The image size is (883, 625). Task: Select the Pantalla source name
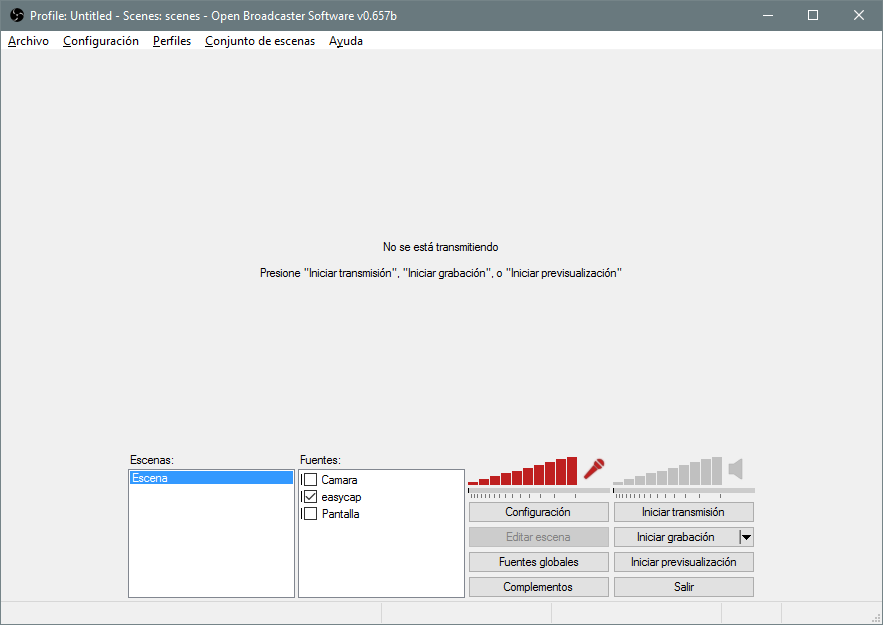pyautogui.click(x=340, y=514)
